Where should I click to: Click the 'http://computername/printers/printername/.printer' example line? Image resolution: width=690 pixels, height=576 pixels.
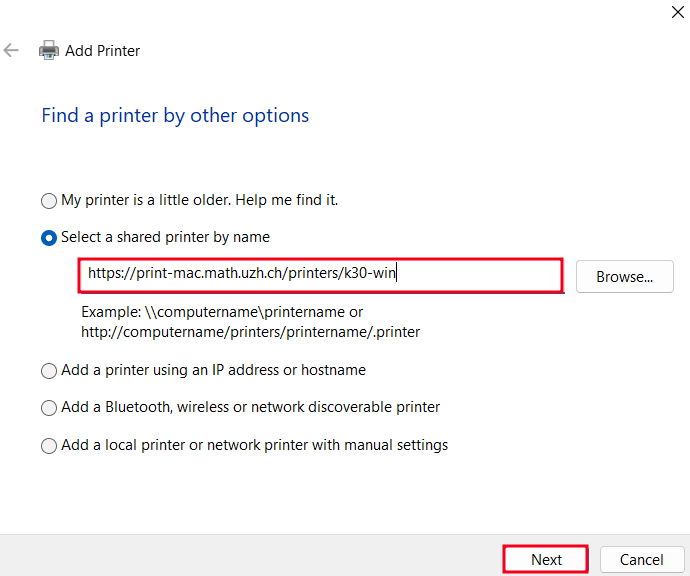[250, 331]
